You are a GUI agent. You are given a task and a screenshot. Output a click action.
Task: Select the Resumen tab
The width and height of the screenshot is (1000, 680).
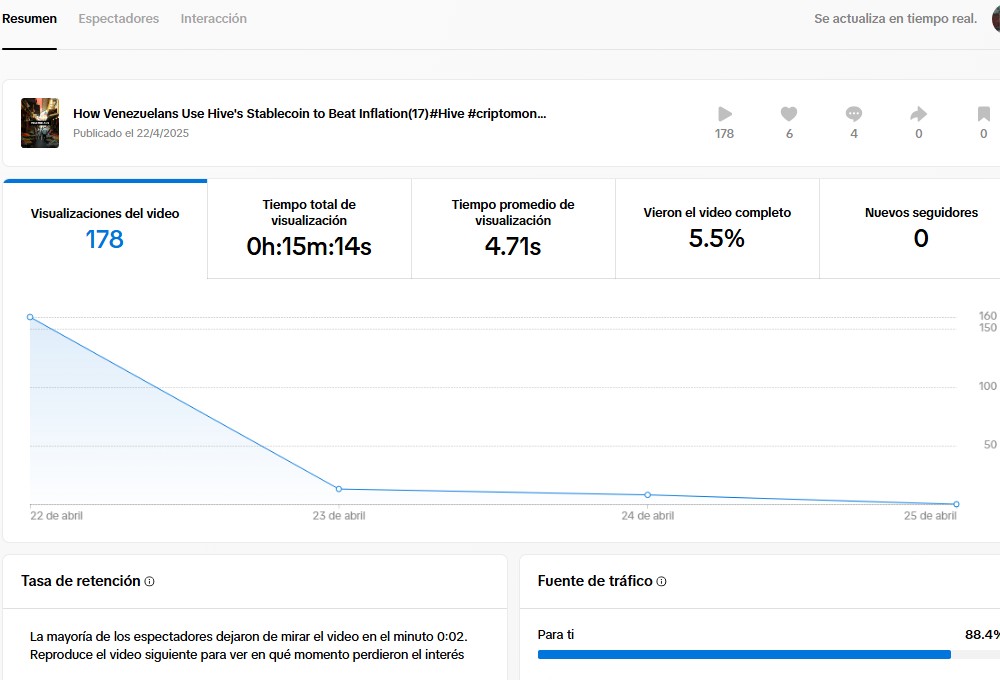click(x=29, y=18)
